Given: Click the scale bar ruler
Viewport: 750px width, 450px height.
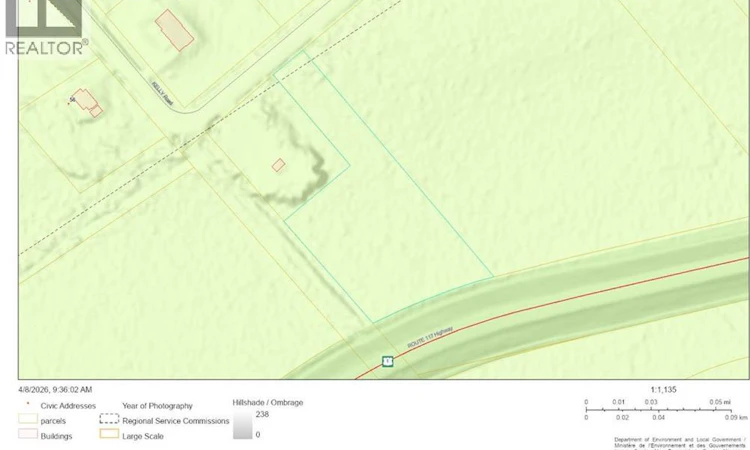Looking at the screenshot, I should coord(658,410).
